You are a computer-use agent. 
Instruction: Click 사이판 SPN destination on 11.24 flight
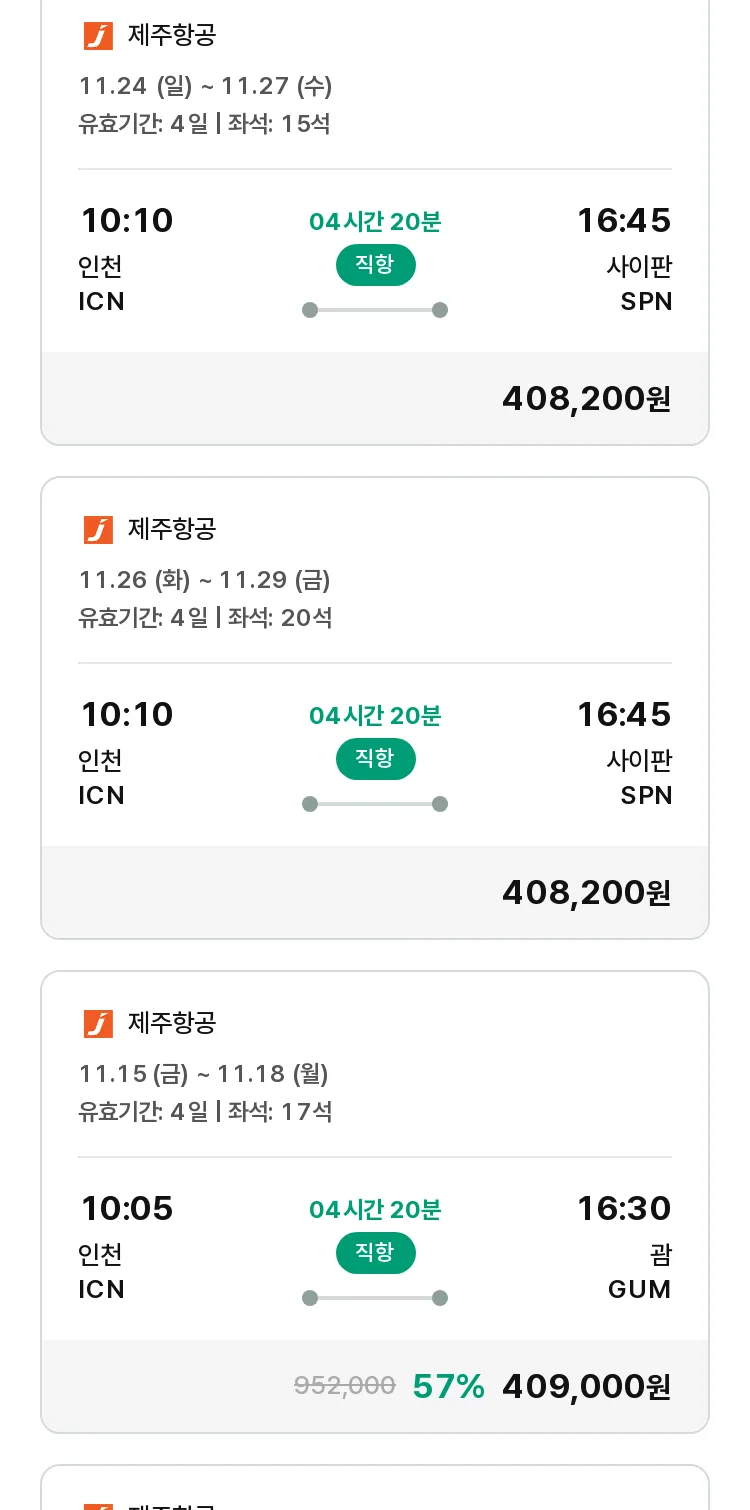(639, 284)
